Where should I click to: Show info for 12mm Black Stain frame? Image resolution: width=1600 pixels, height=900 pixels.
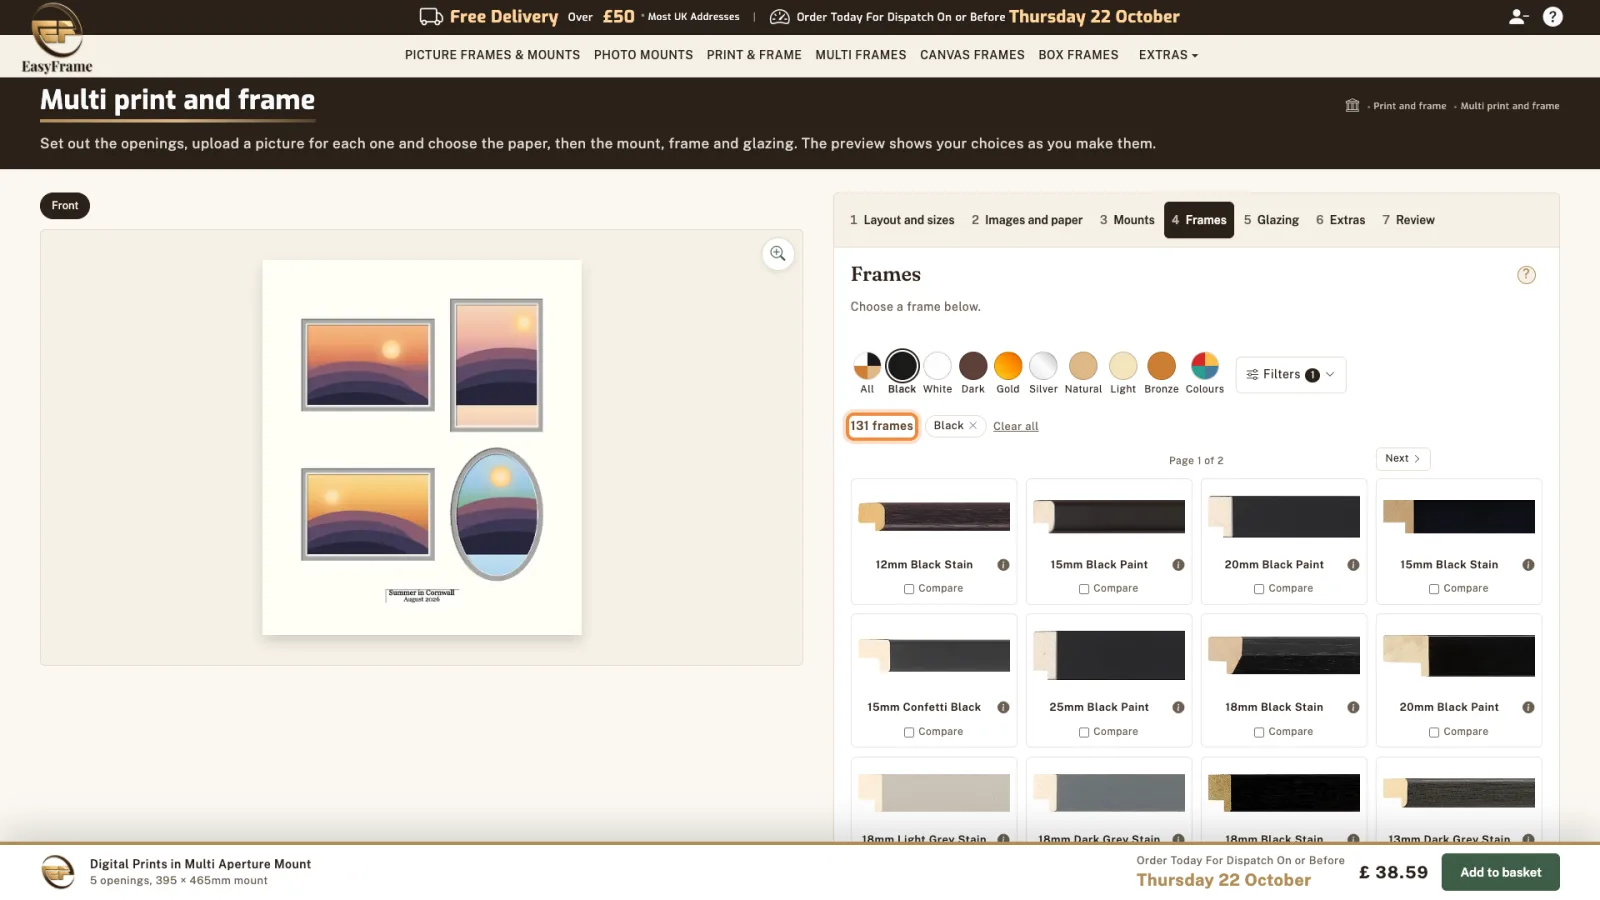(x=1003, y=565)
